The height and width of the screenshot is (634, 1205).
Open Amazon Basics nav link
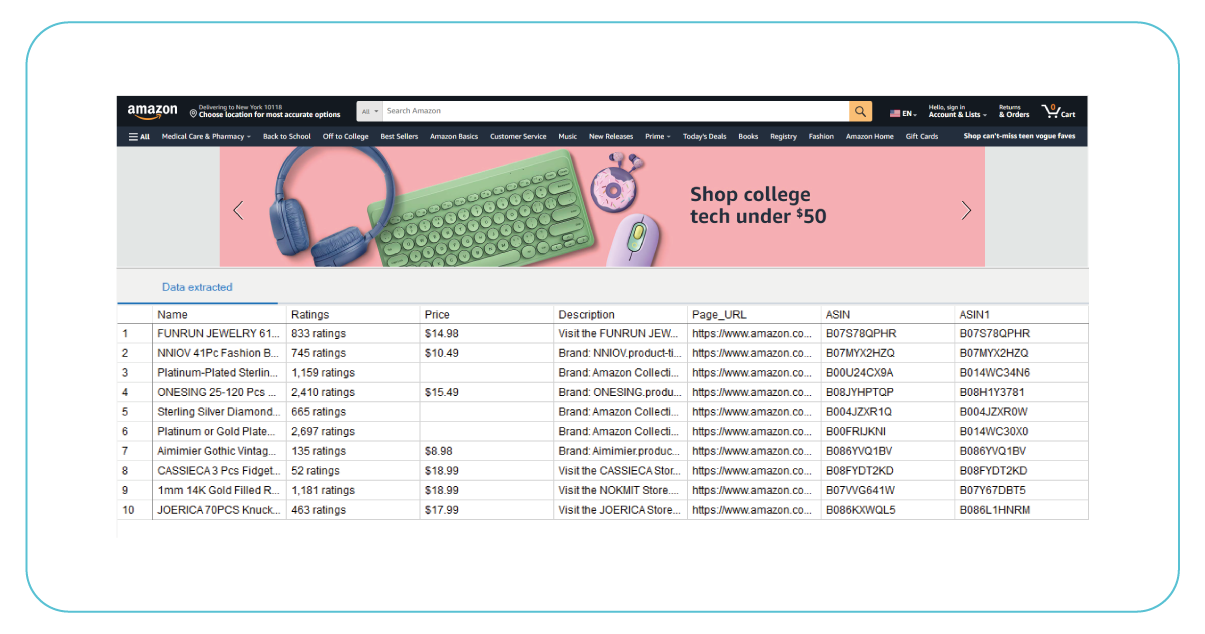(454, 136)
